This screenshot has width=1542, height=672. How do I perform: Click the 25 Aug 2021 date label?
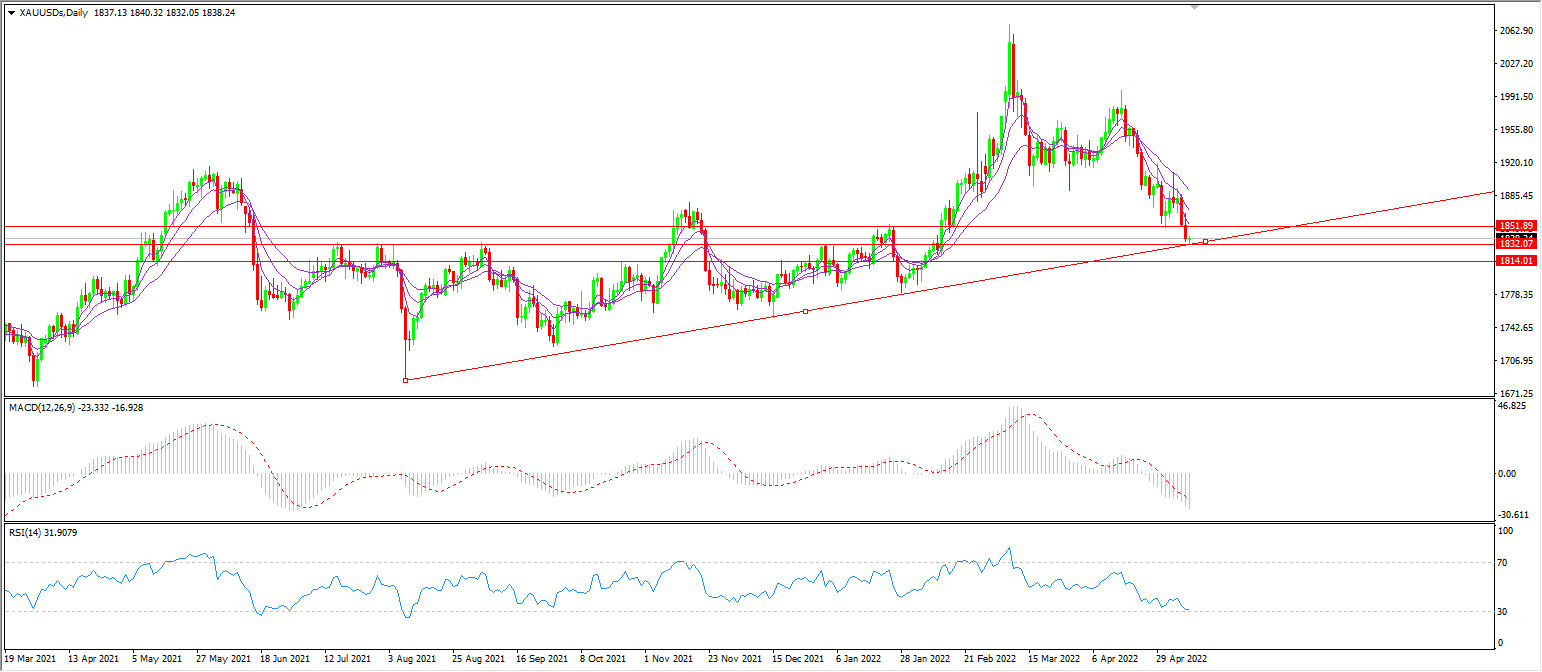(x=478, y=660)
